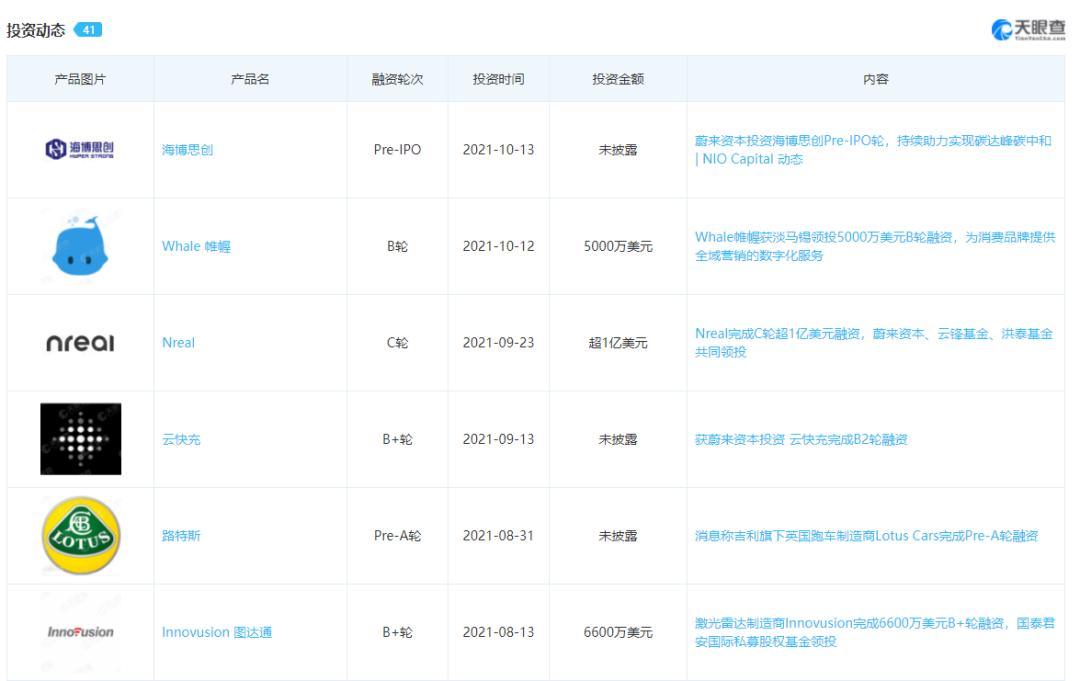
Task: Select the date 2021-08-31
Action: point(499,536)
